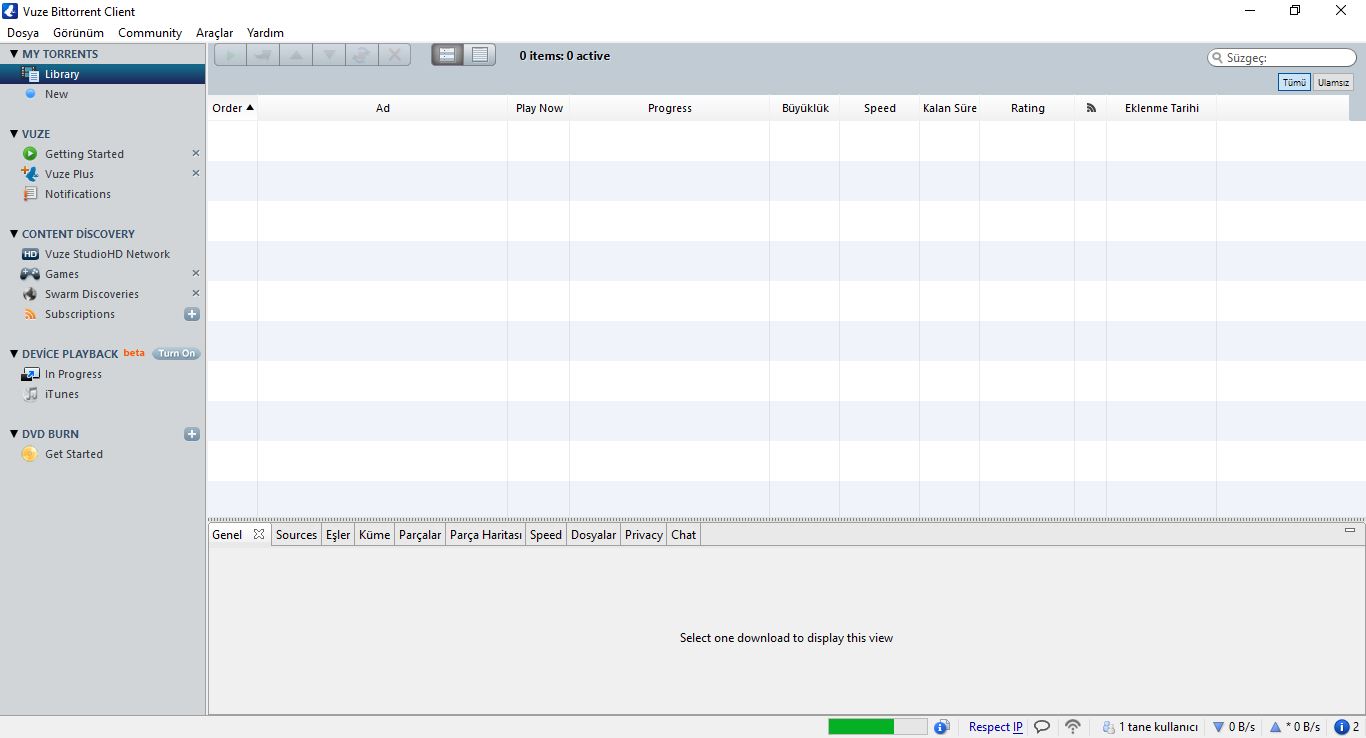Click the wireless signal status bar icon

tap(1073, 727)
